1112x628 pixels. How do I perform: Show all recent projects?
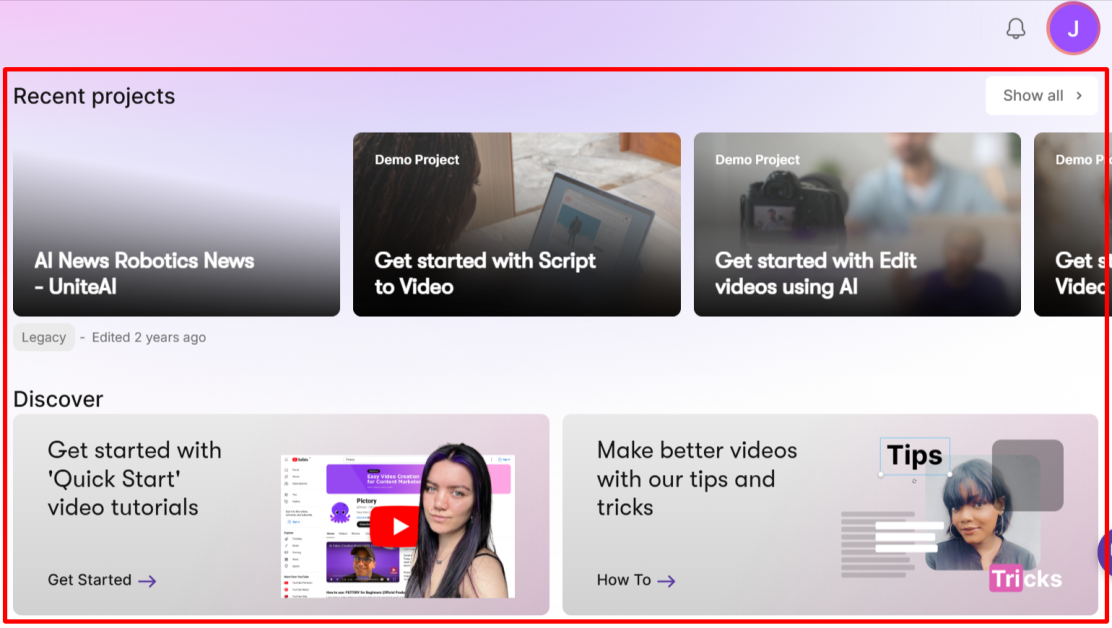(x=1041, y=96)
